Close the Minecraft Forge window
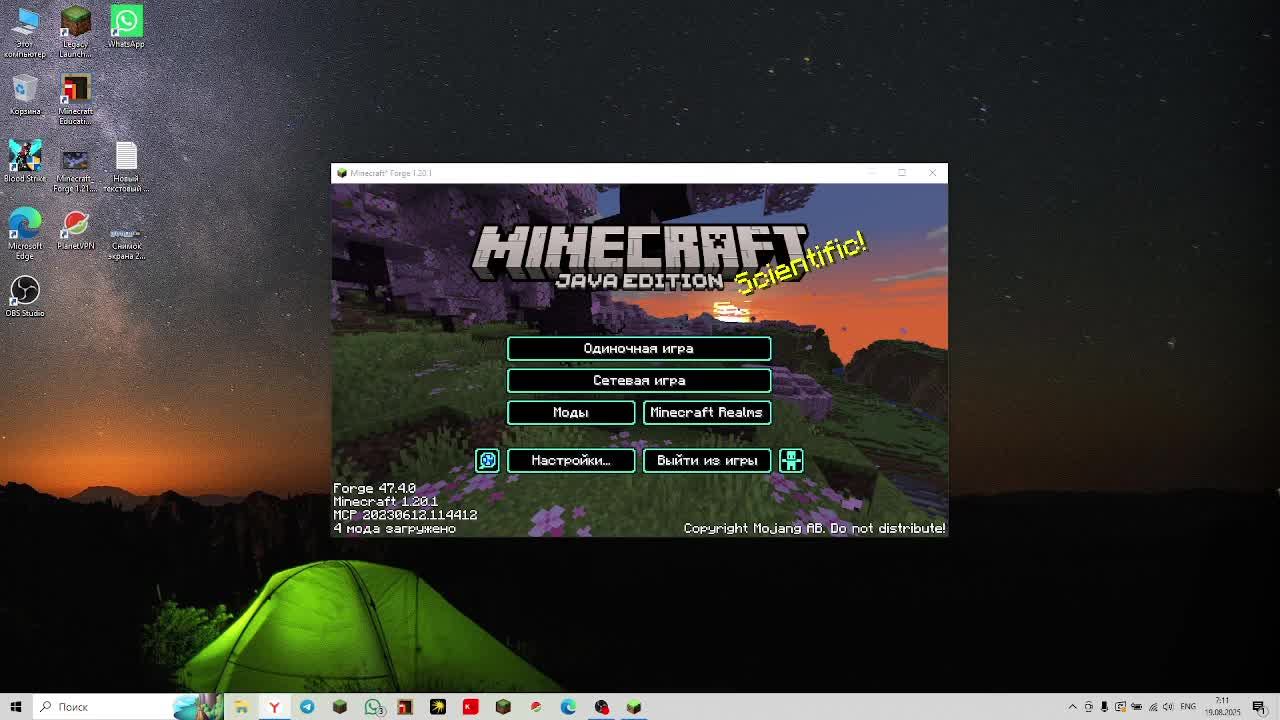This screenshot has height=720, width=1280. [x=932, y=173]
